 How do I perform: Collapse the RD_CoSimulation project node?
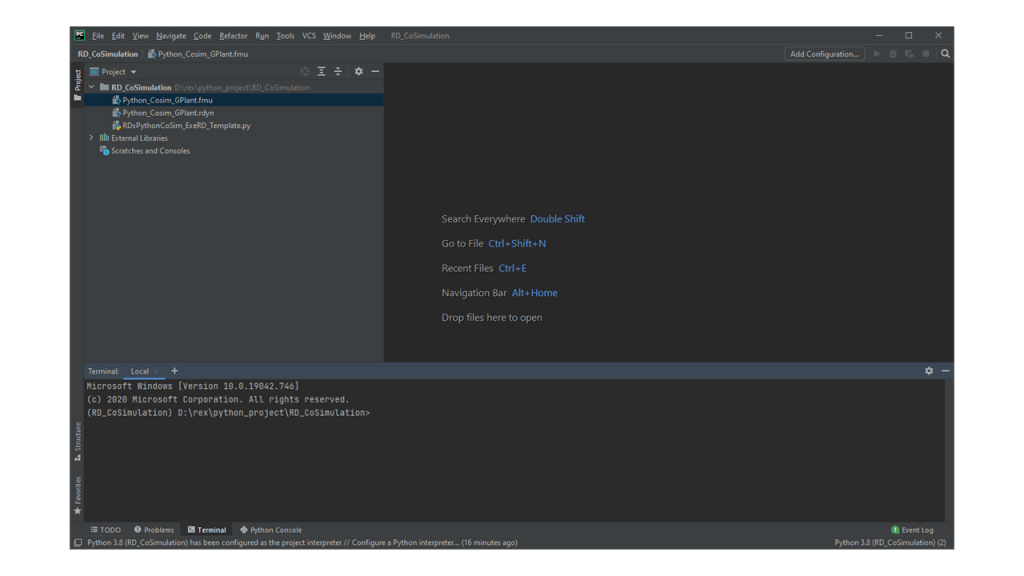click(x=92, y=87)
